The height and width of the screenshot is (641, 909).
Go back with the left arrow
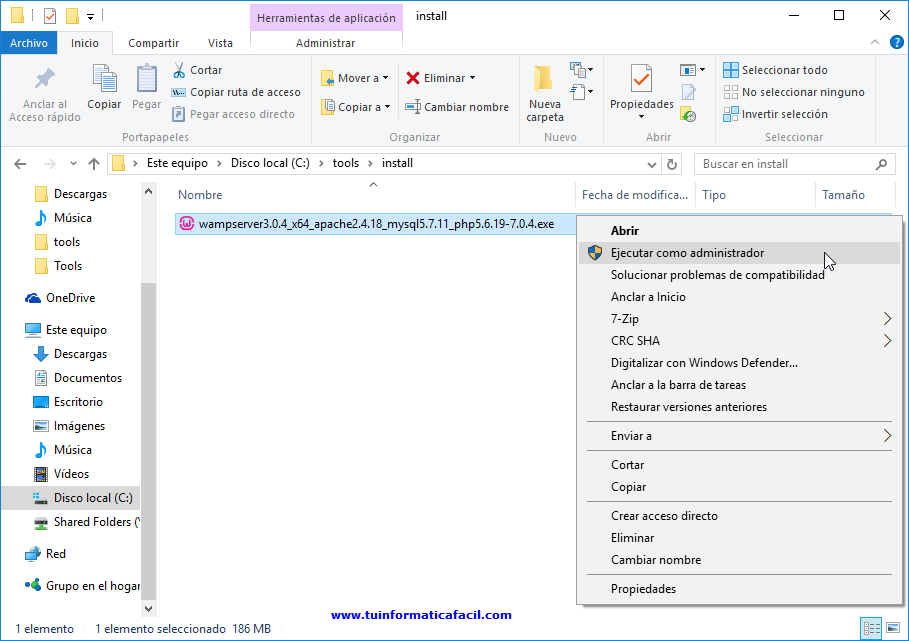click(x=20, y=164)
